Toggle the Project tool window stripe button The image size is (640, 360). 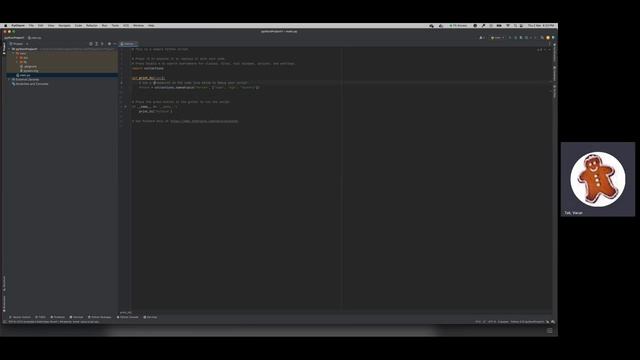point(4,48)
